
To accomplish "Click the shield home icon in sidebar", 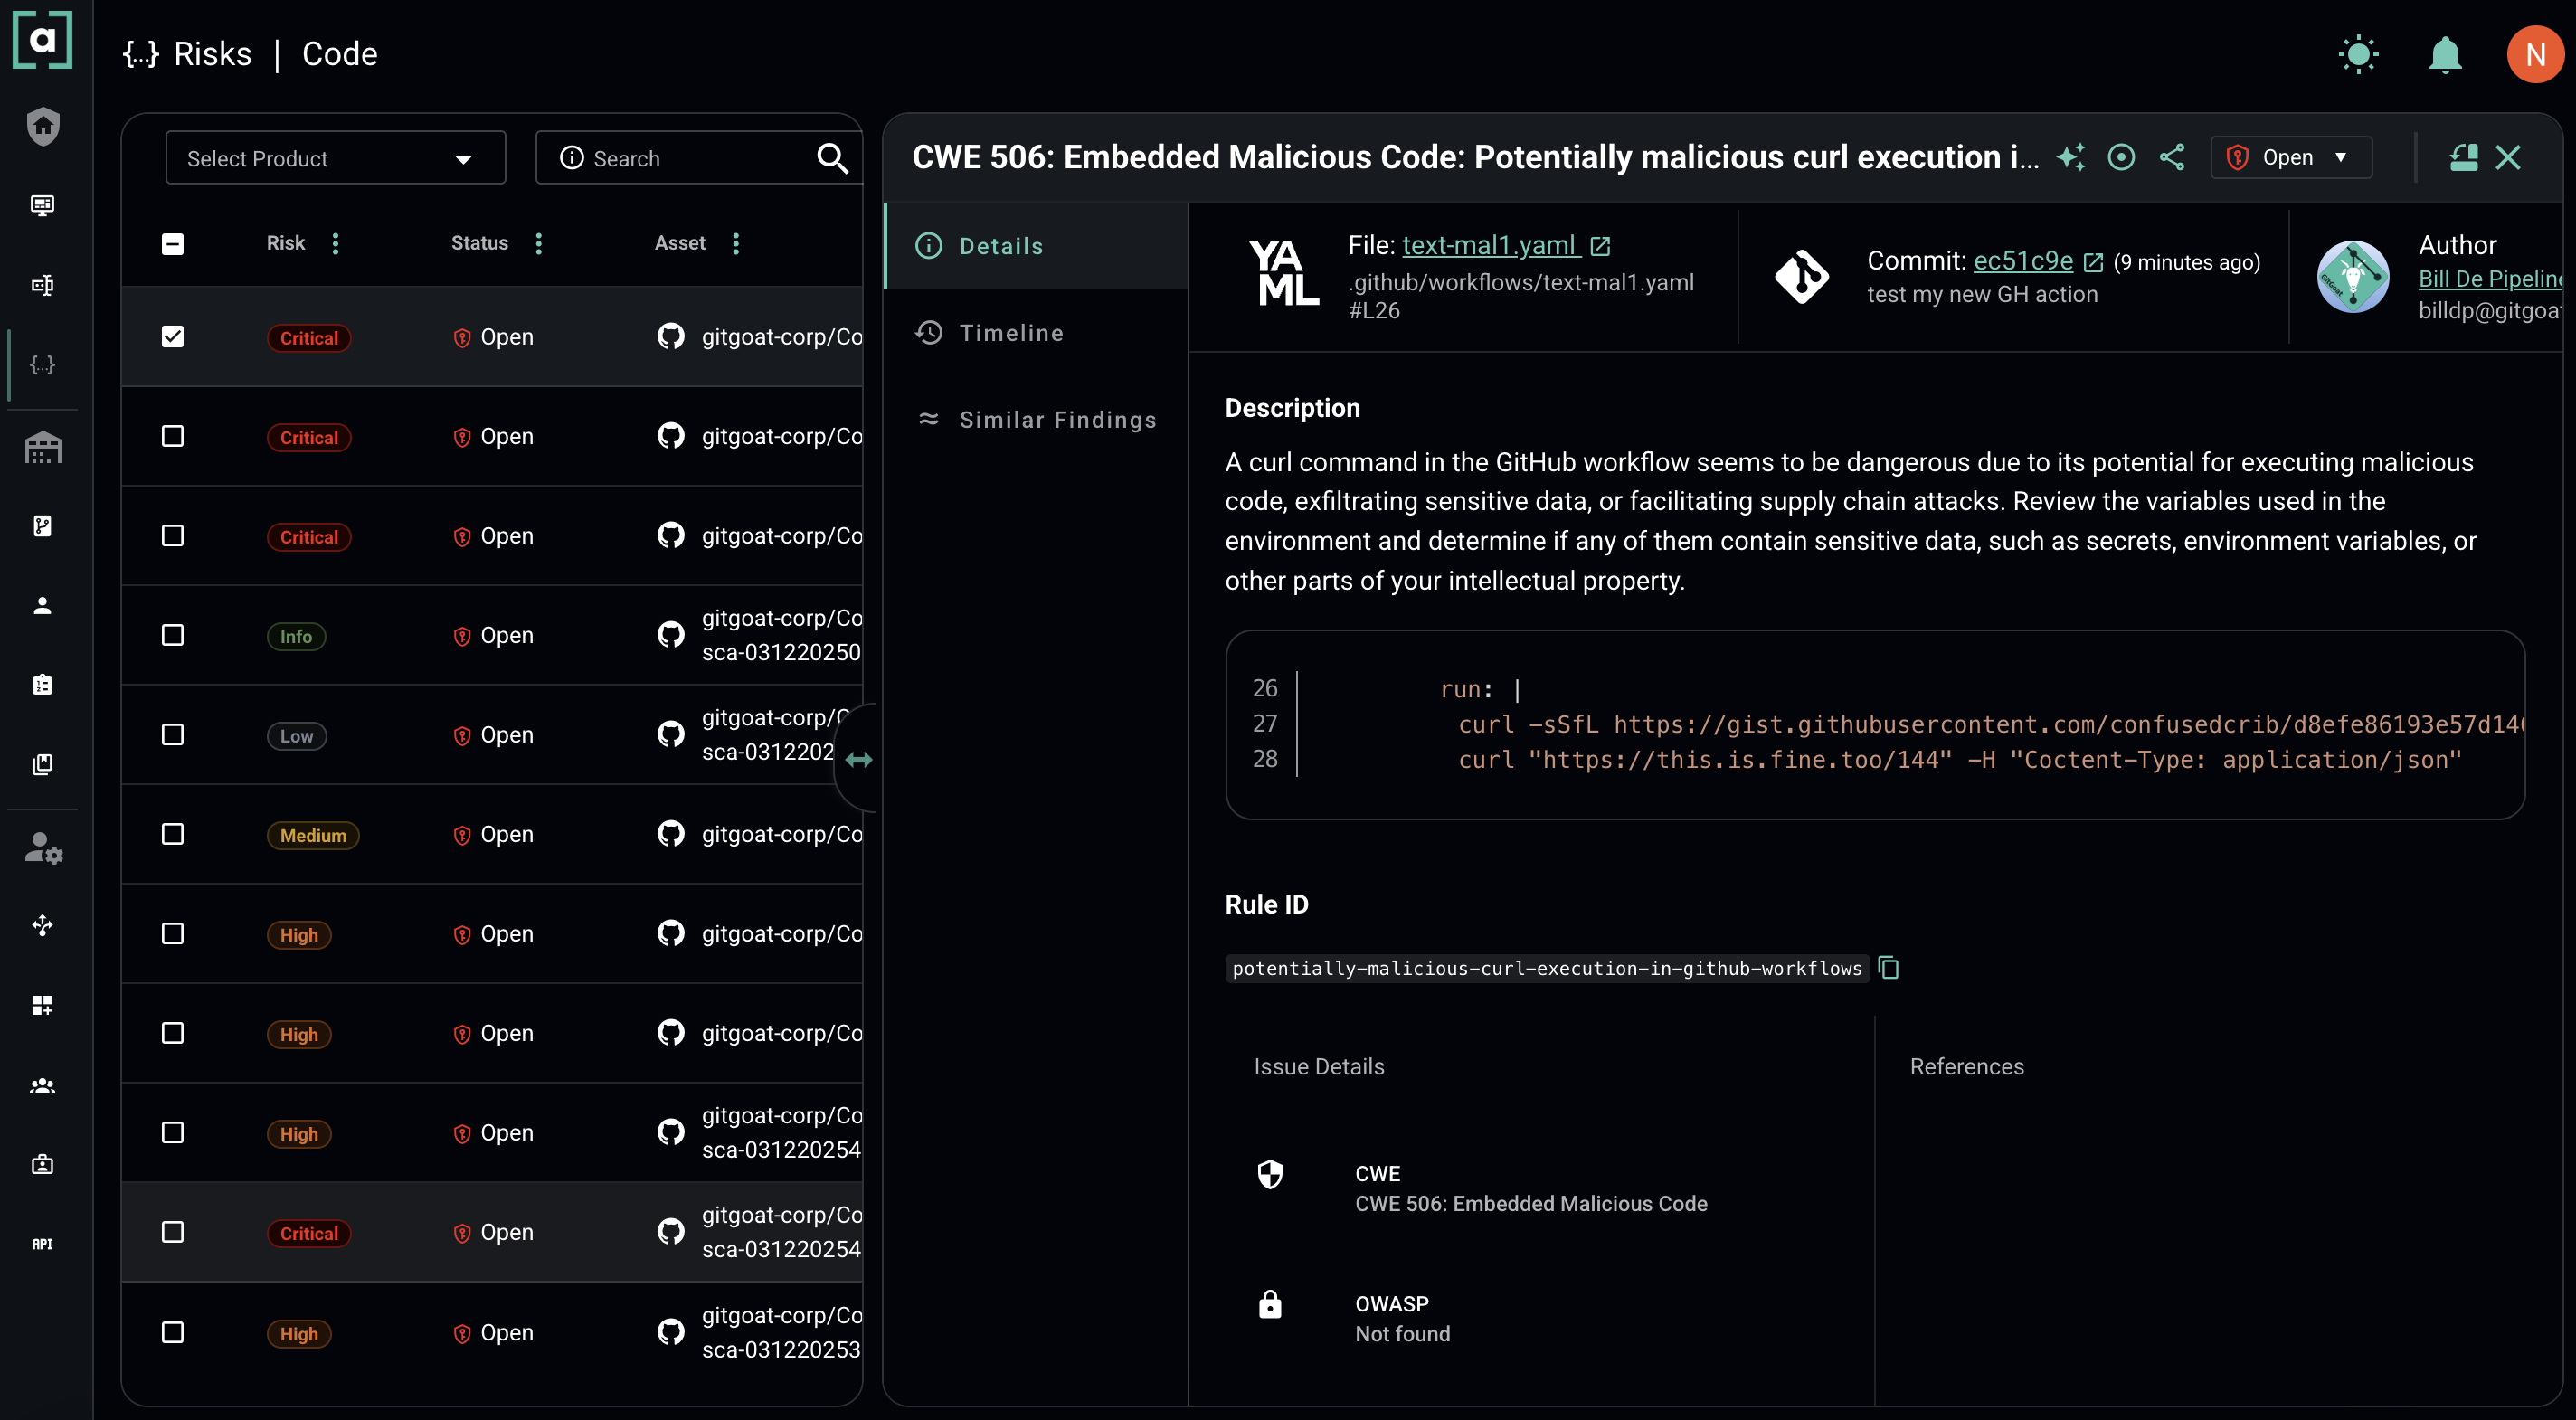I will tap(42, 126).
